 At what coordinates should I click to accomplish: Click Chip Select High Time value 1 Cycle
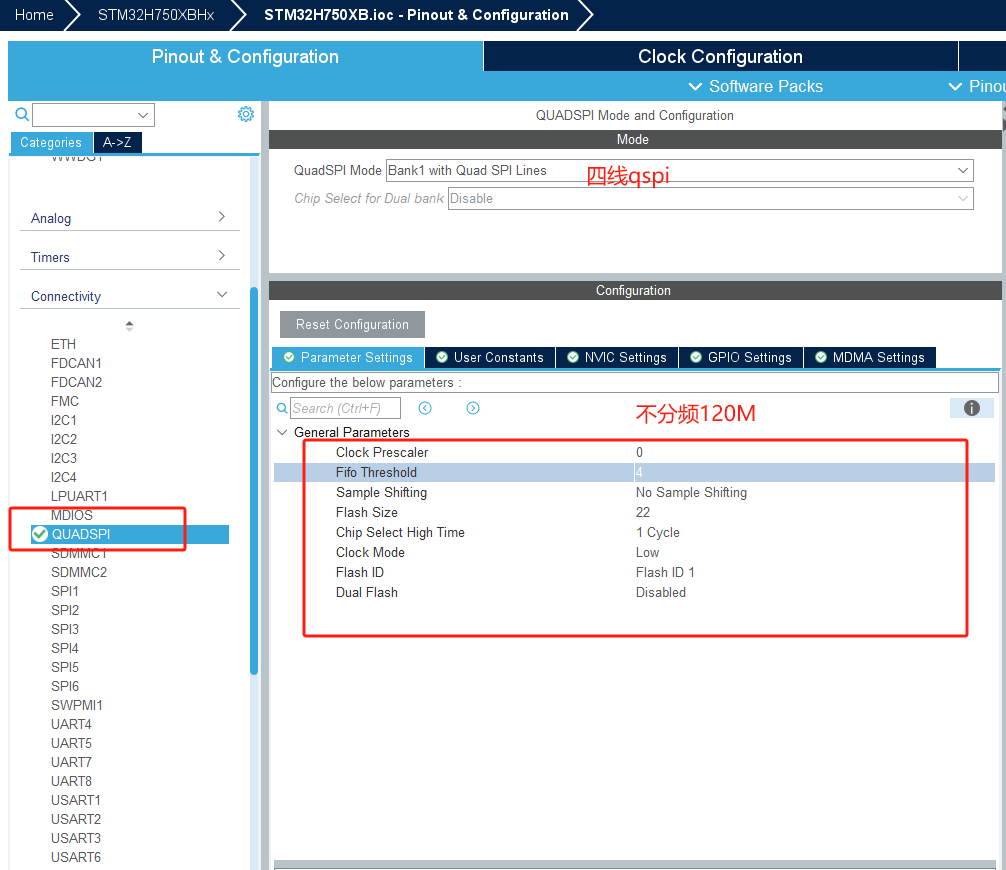658,533
